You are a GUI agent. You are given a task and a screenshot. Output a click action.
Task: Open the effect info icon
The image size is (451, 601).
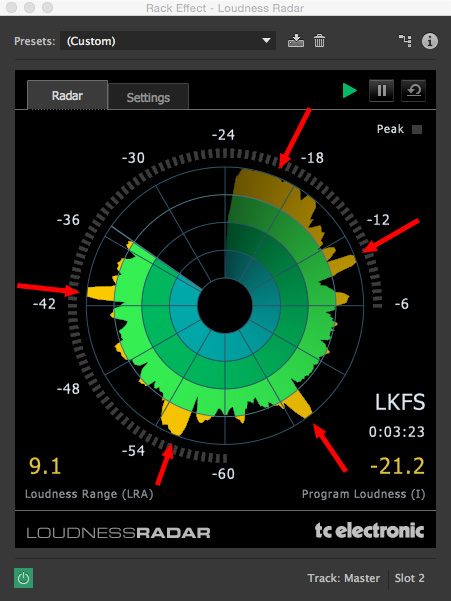[430, 41]
